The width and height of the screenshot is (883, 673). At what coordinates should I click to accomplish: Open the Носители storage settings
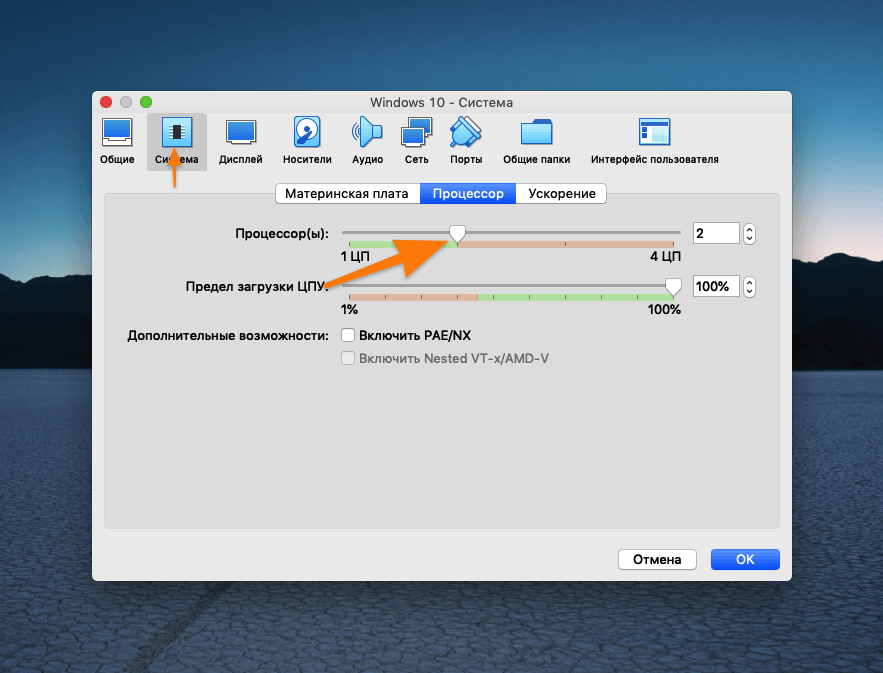(307, 141)
